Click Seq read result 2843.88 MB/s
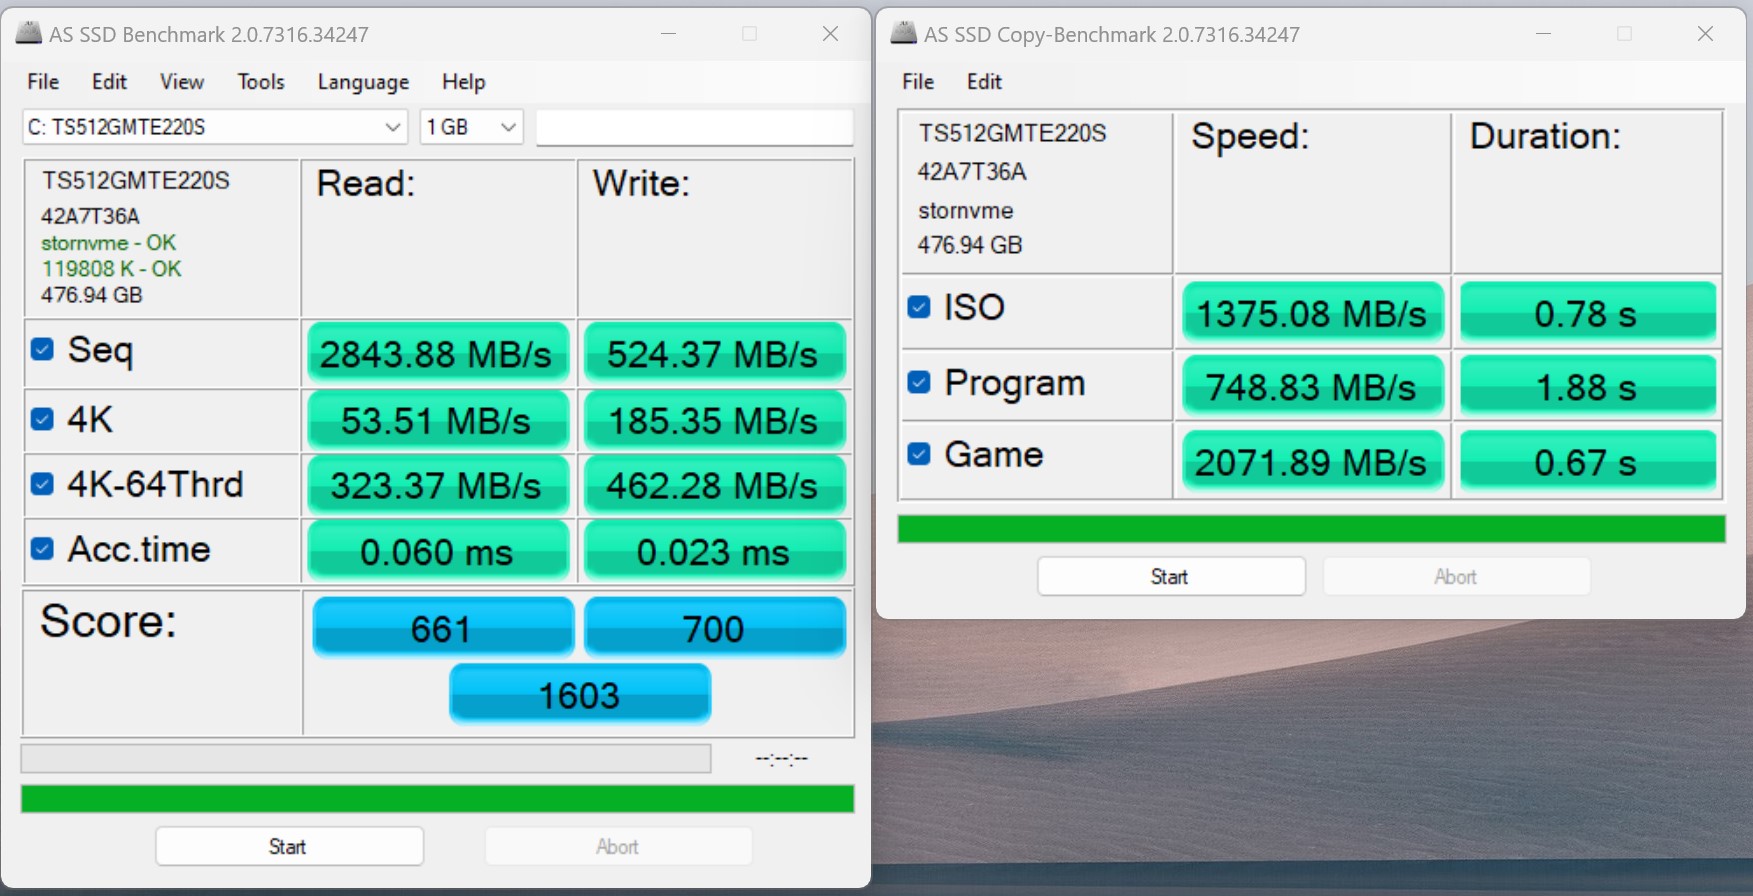The width and height of the screenshot is (1753, 896). pos(437,354)
